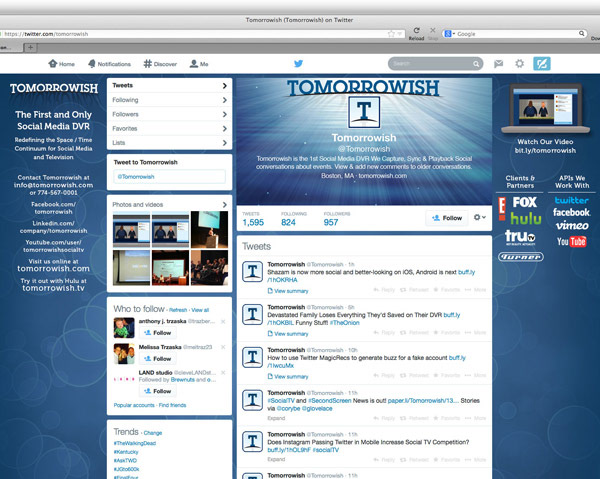Viewport: 600px width, 479px height.
Task: Click avatar of Shazam tweet
Action: click(x=253, y=271)
